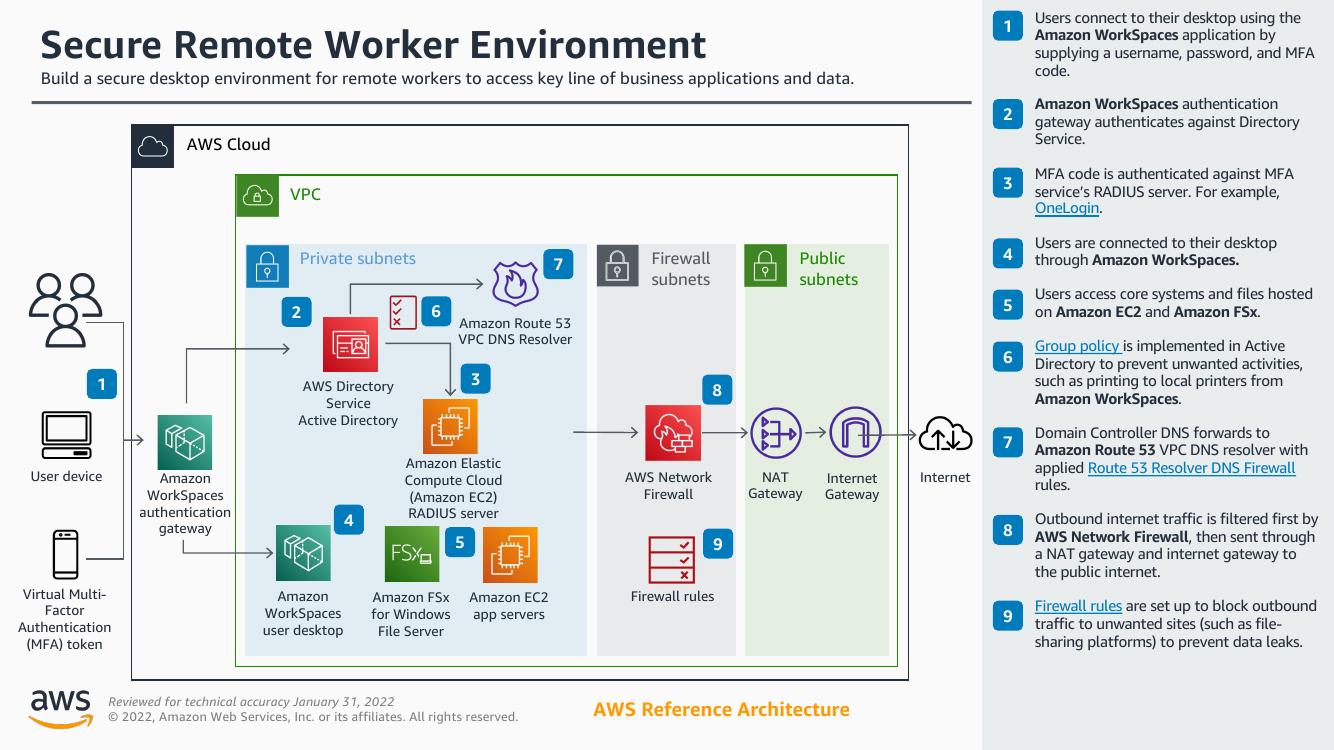Select the Amazon Route 53 VPC DNS Resolver label
This screenshot has width=1334, height=750.
pyautogui.click(x=516, y=331)
